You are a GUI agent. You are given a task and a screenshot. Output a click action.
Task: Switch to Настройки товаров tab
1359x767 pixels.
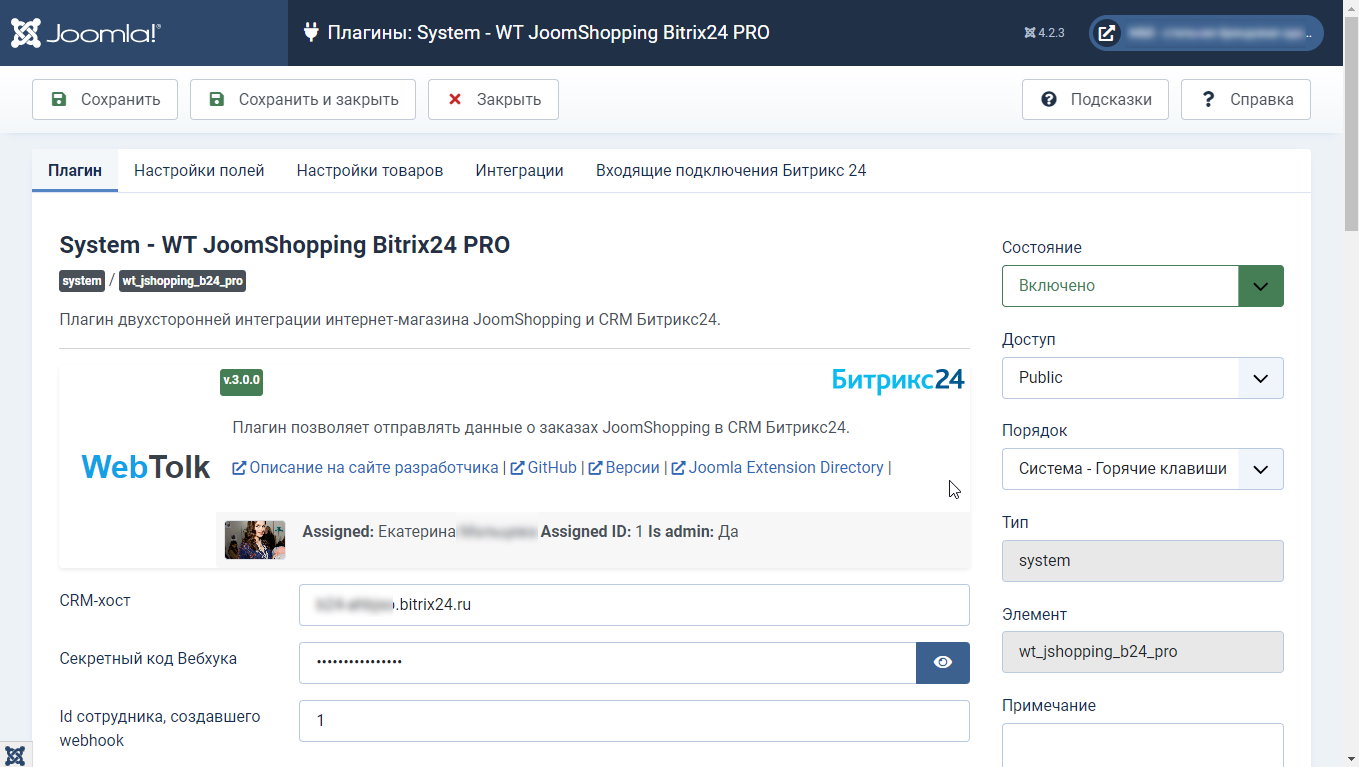pos(369,171)
